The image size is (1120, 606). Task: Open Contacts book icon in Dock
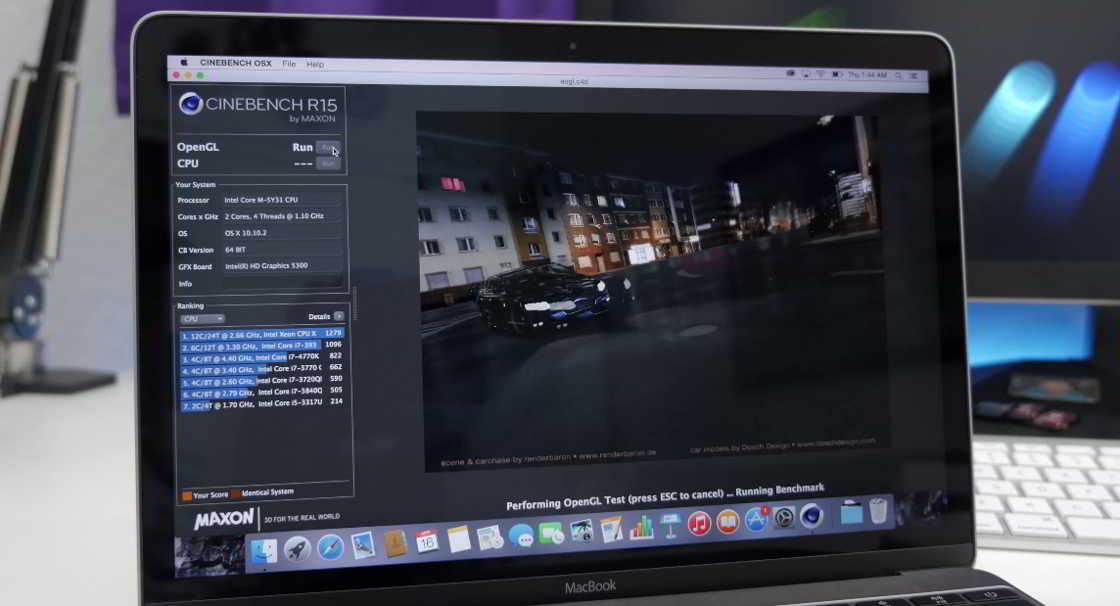point(395,544)
